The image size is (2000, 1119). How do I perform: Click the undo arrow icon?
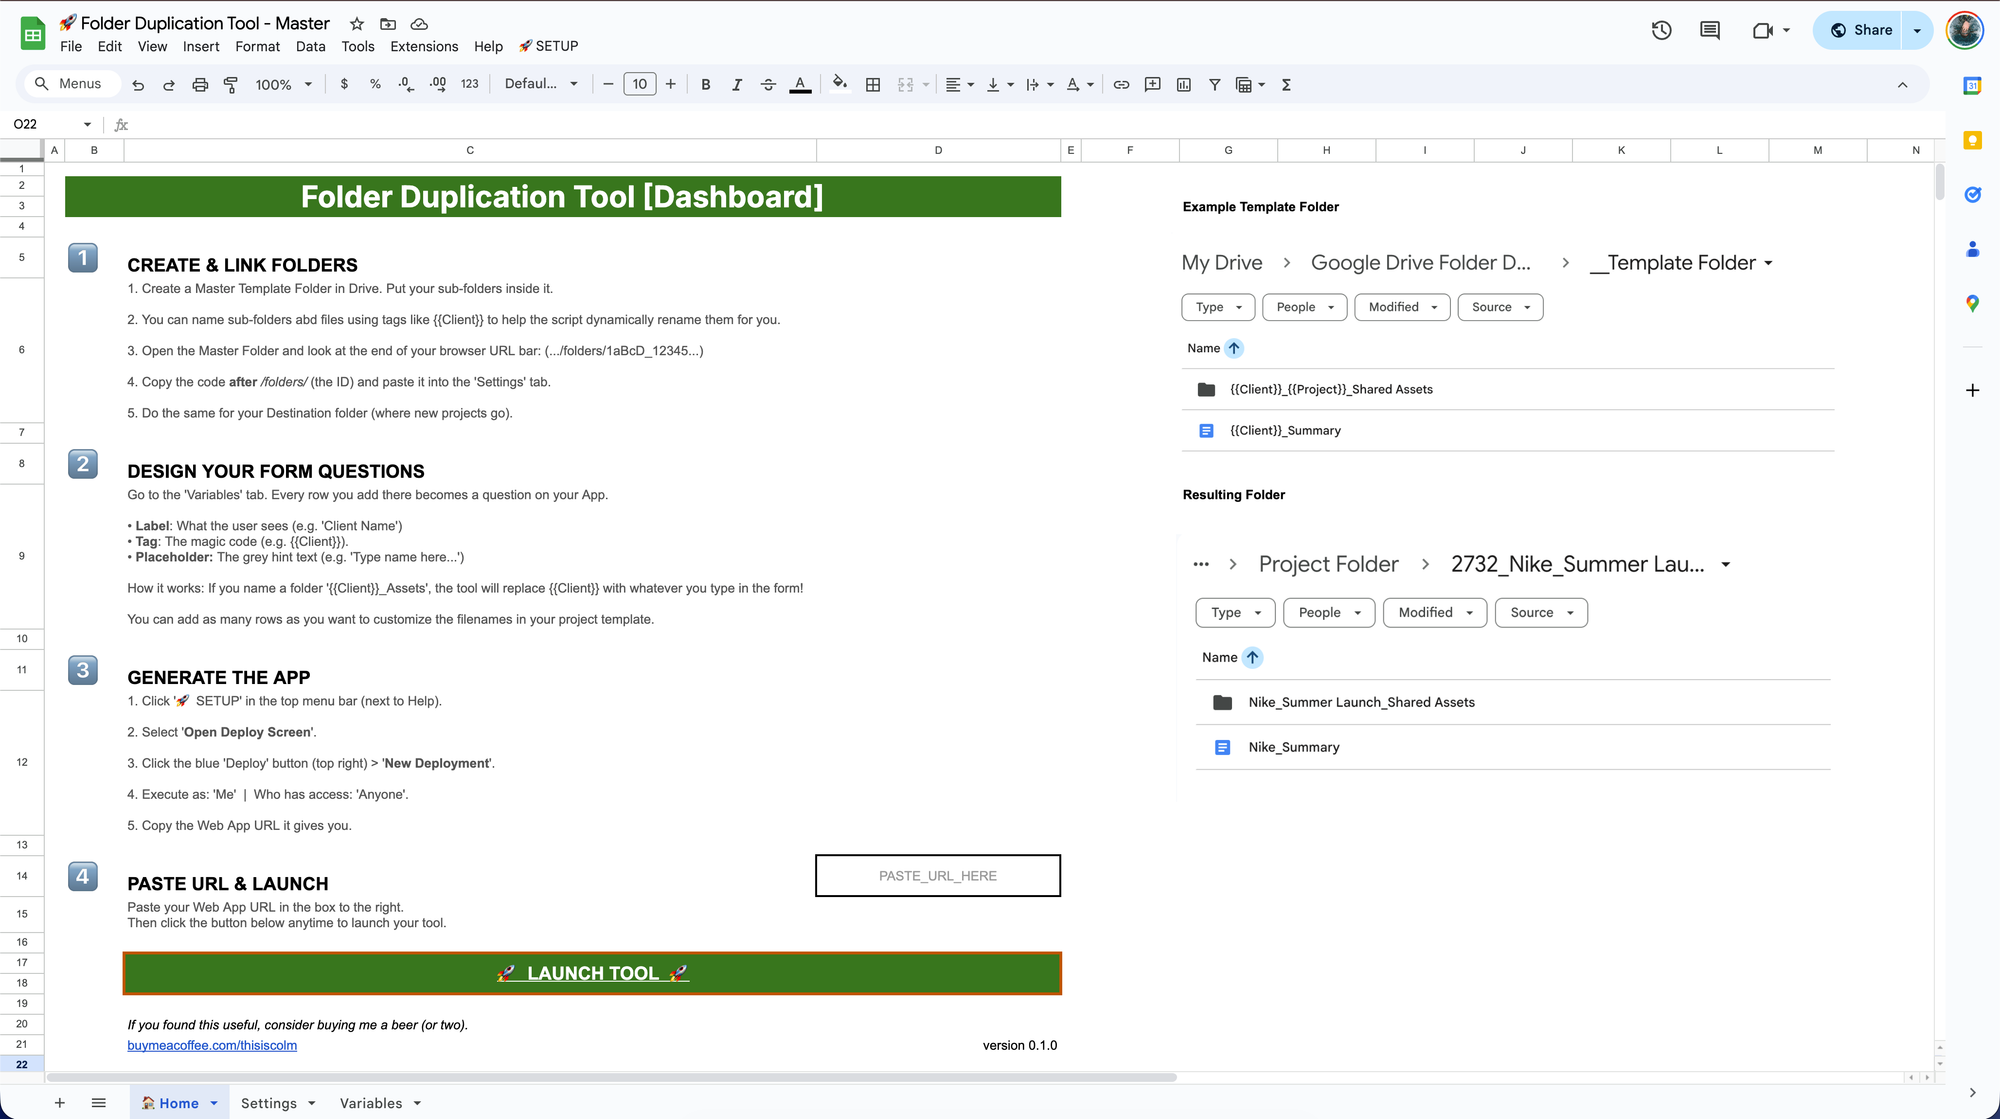[x=138, y=85]
